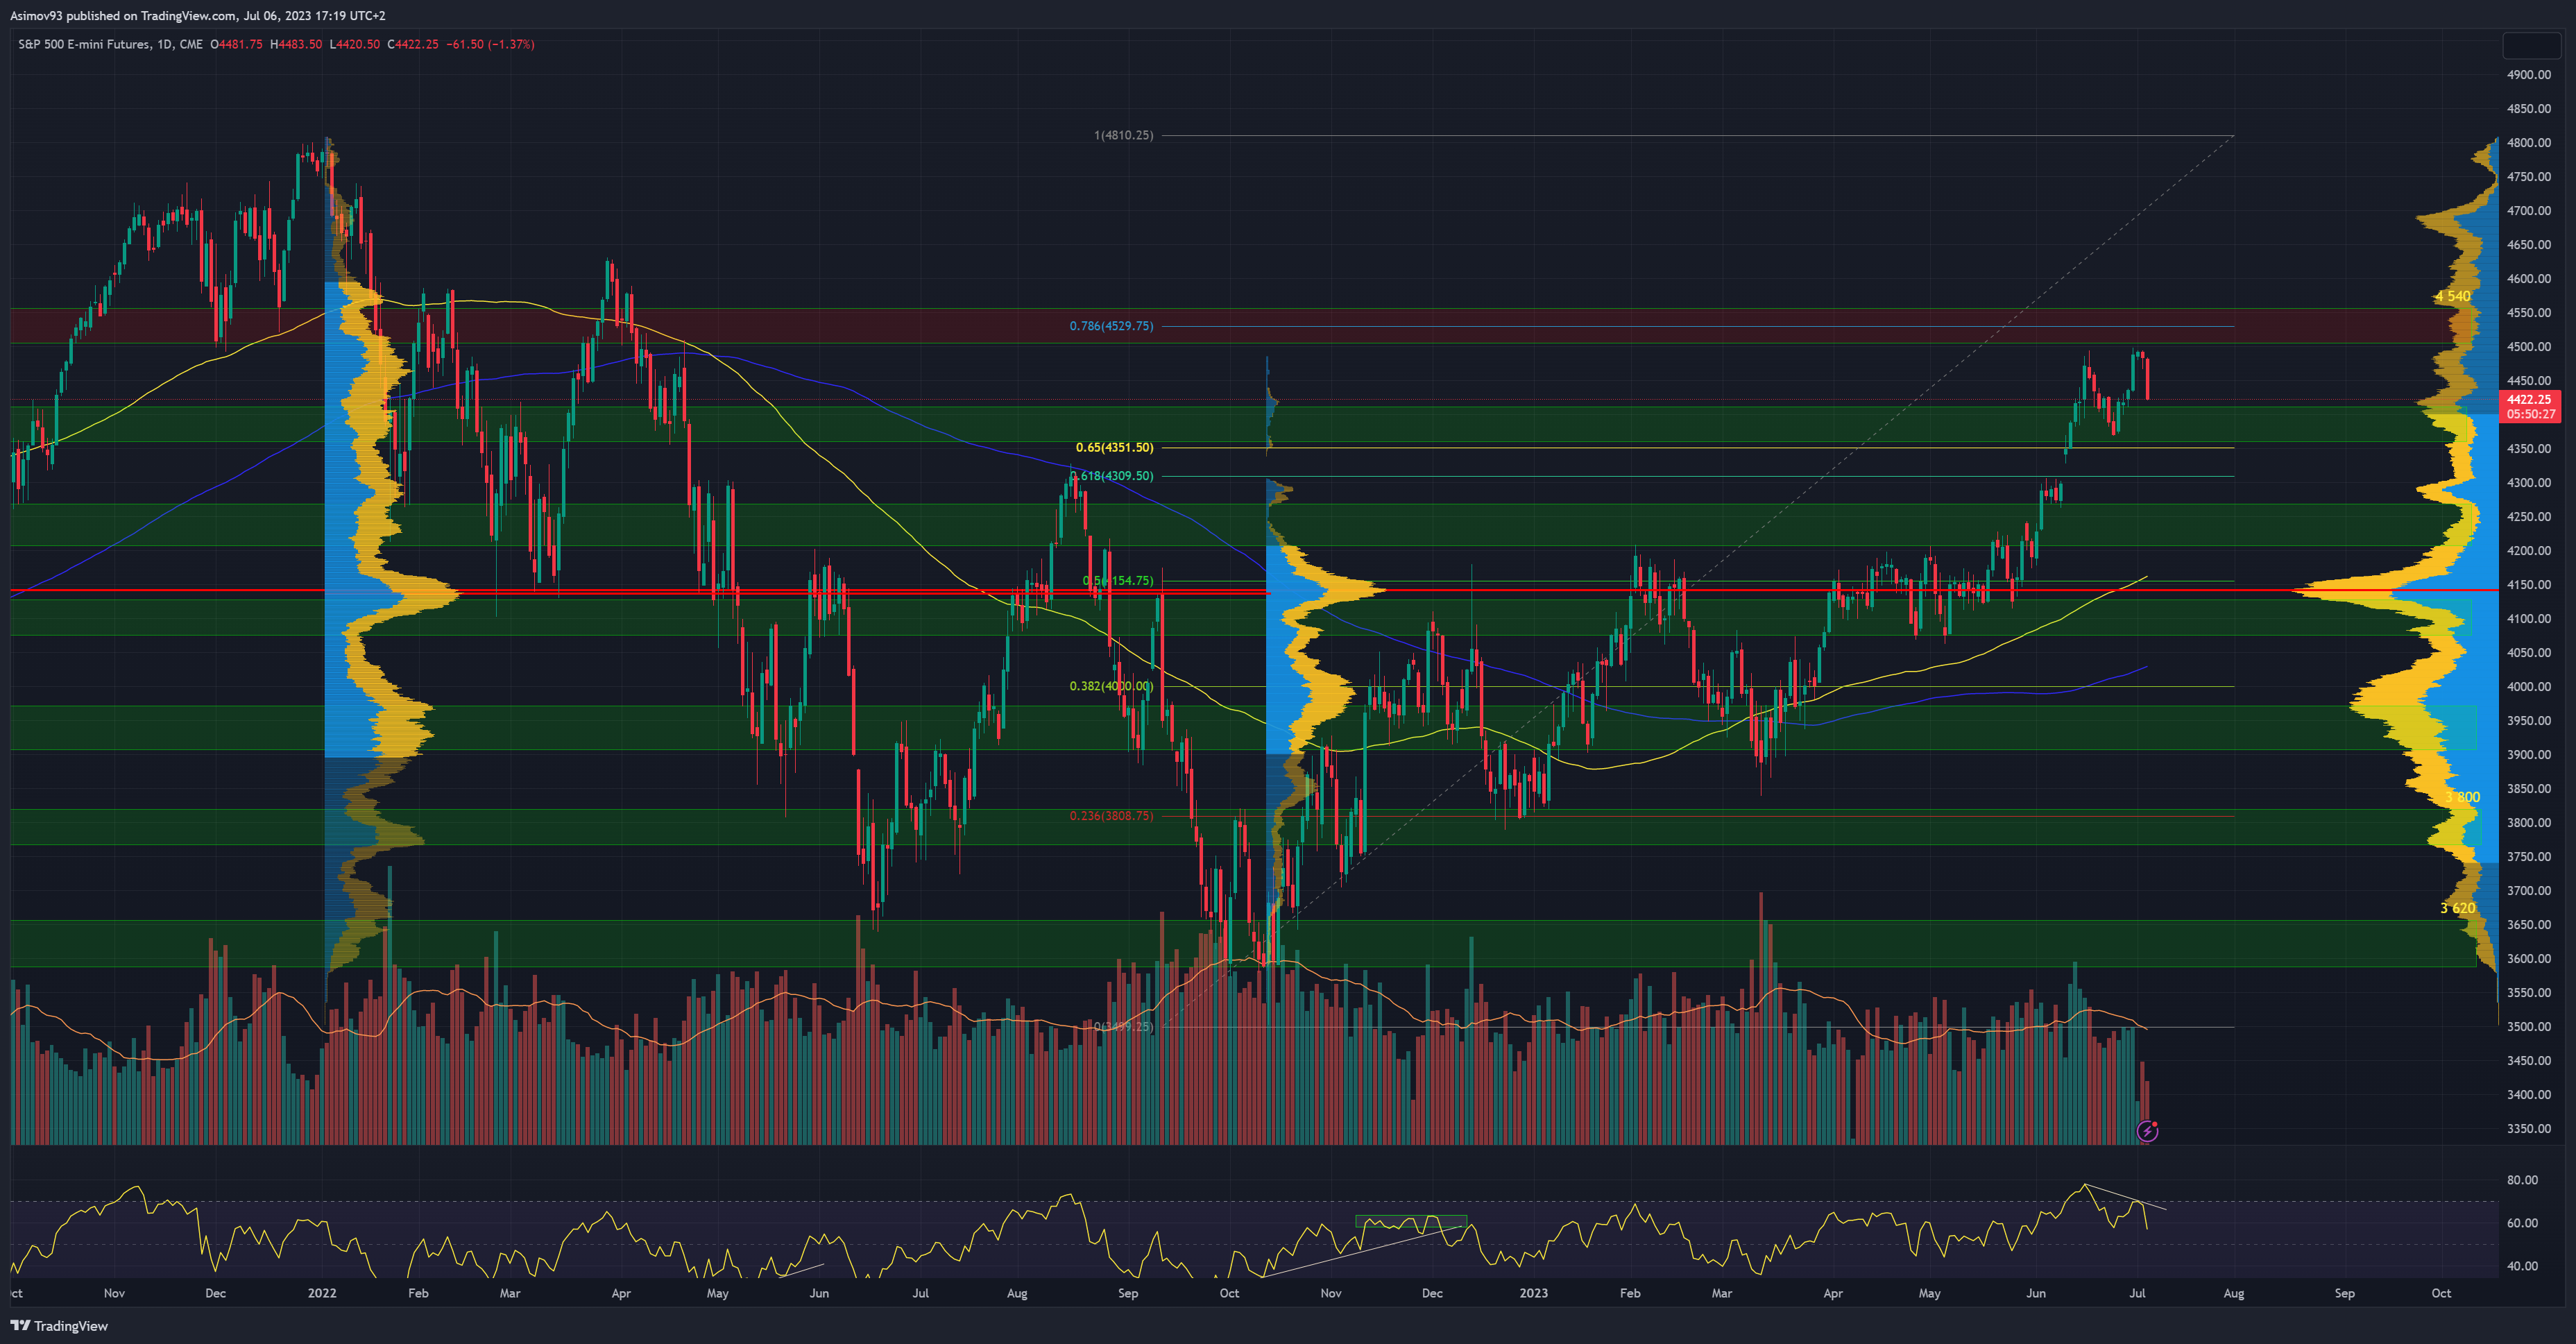
Task: Click the 4900.00 price scale label
Action: coord(2528,75)
